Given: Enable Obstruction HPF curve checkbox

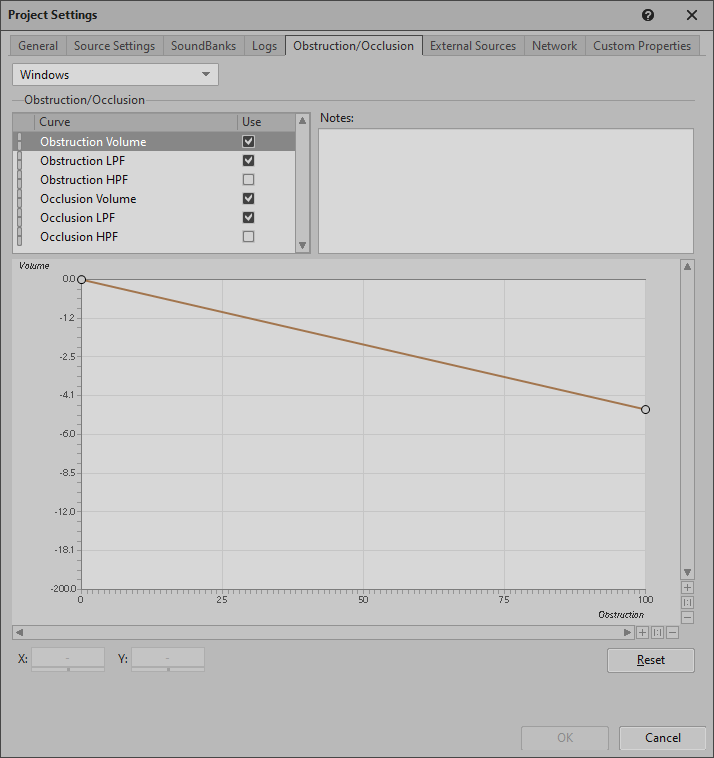Looking at the screenshot, I should click(x=248, y=180).
